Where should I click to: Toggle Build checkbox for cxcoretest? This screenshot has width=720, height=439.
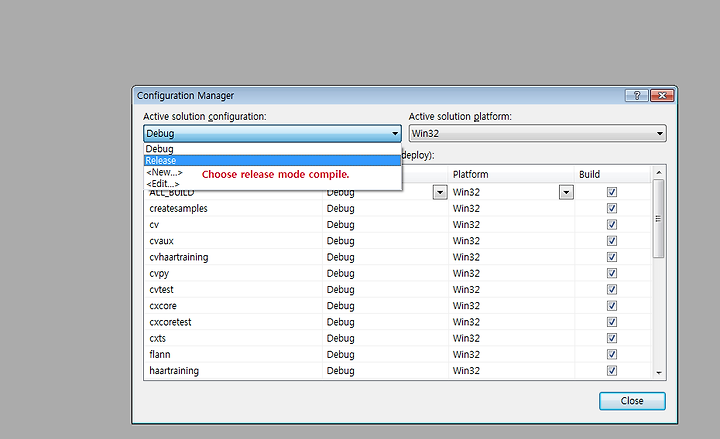[x=612, y=322]
